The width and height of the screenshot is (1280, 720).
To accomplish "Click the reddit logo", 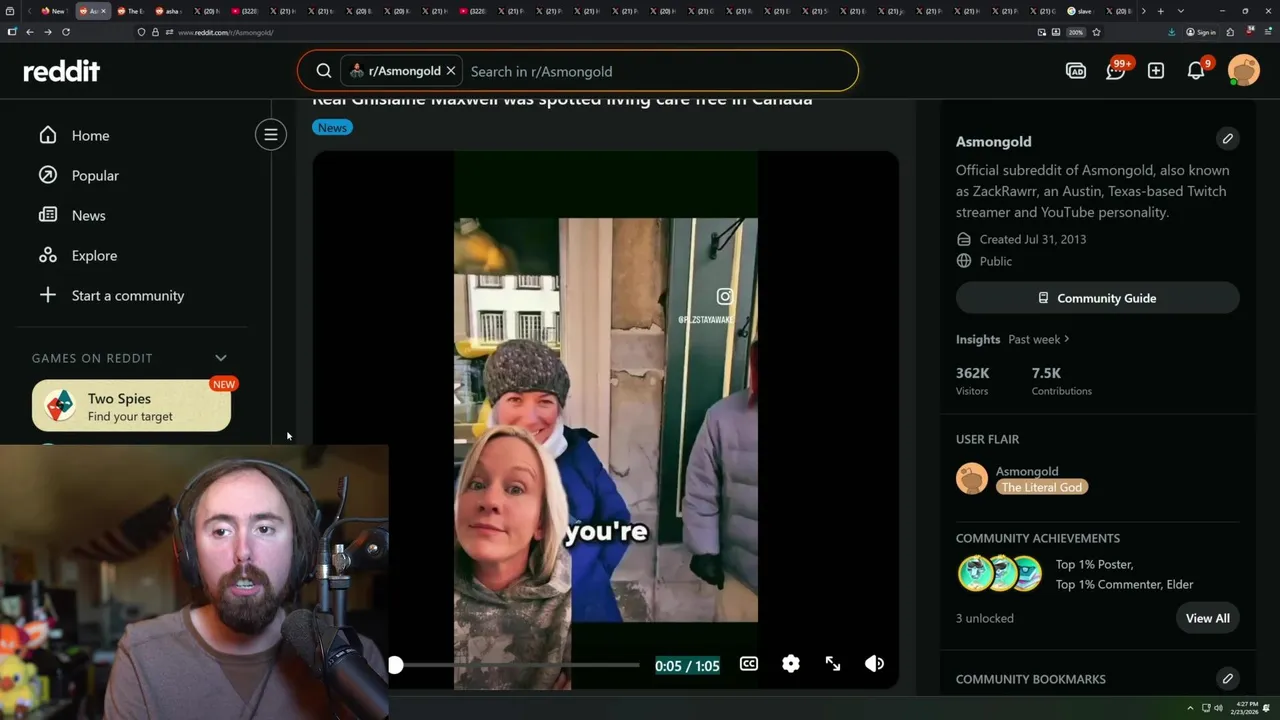I will (62, 71).
